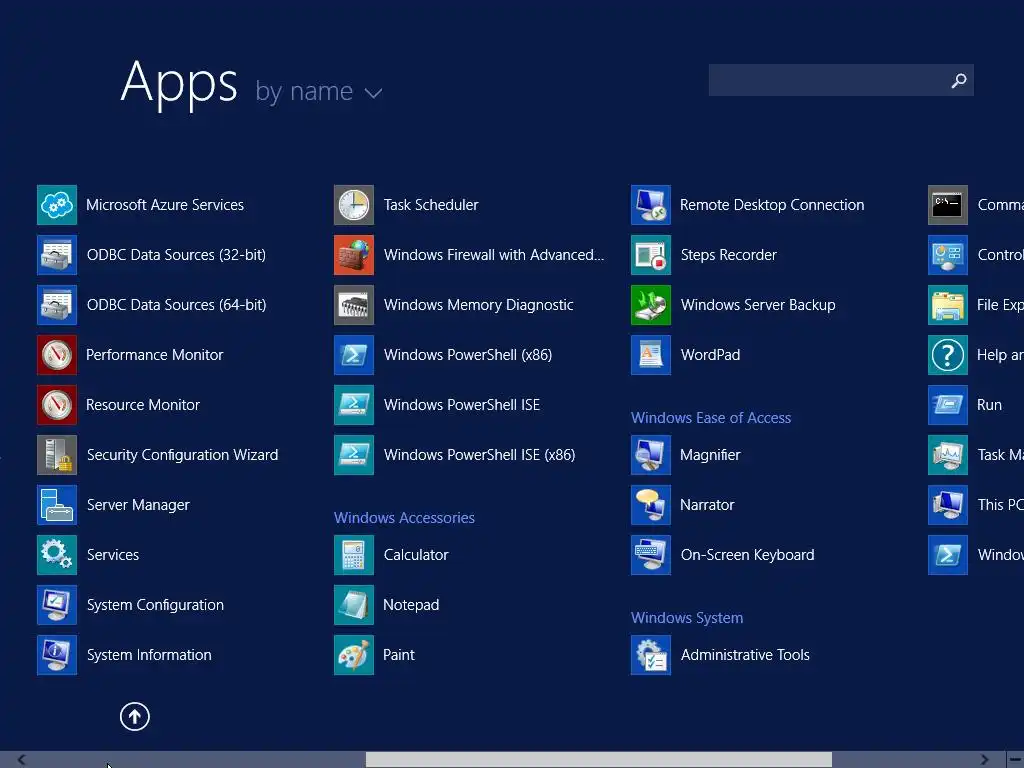Click the 'Calculator' label text
This screenshot has width=1024, height=768.
(416, 555)
